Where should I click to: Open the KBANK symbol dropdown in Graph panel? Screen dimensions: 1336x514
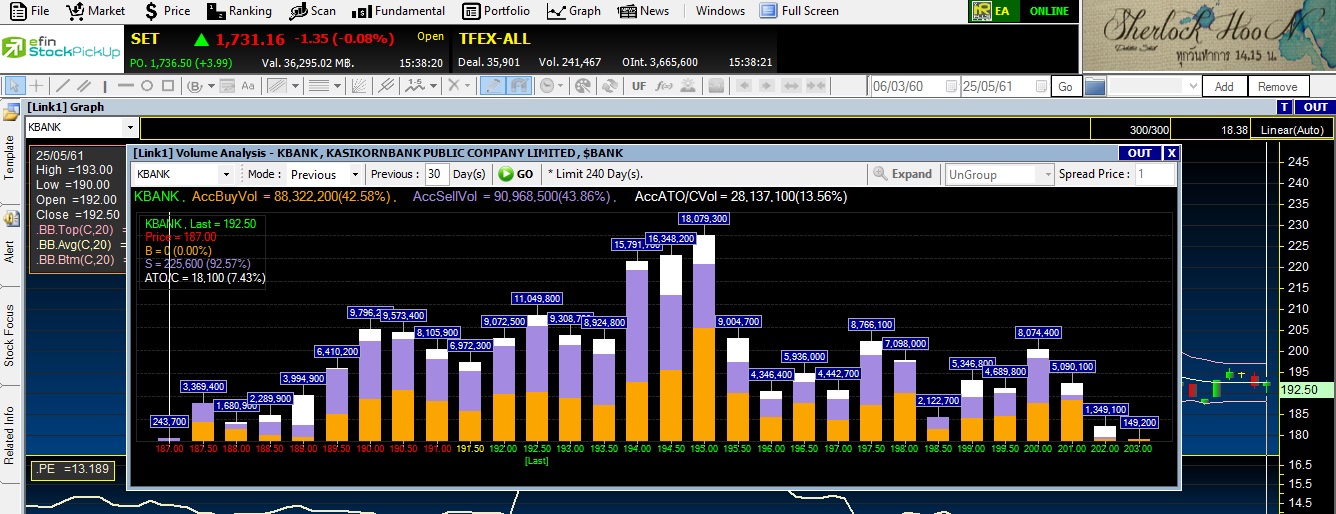(130, 128)
